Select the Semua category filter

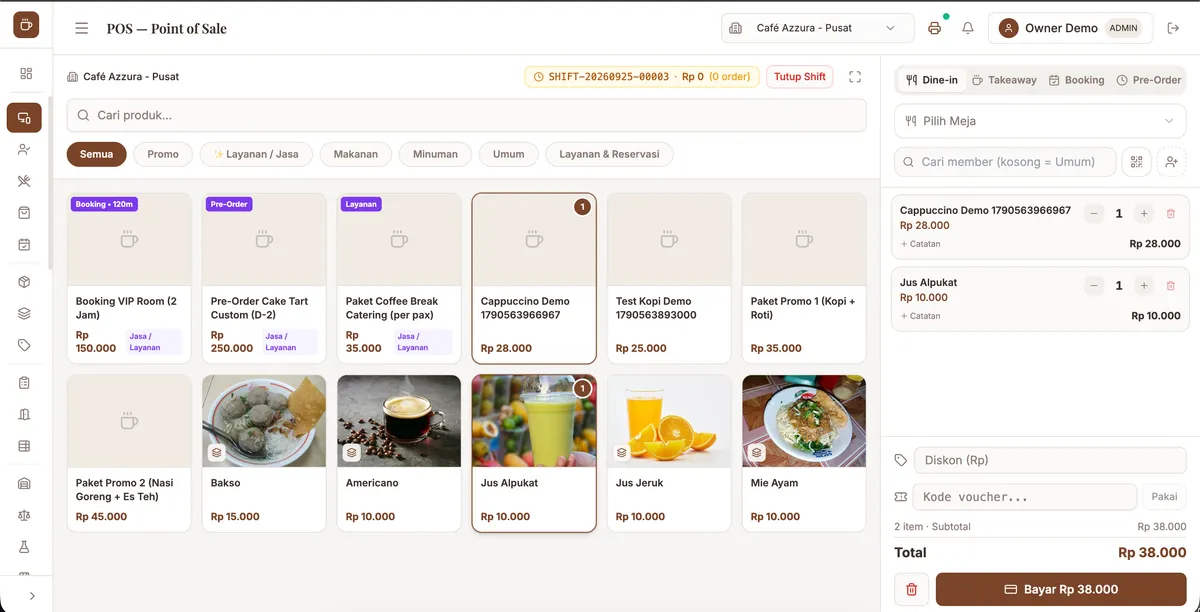pos(97,154)
